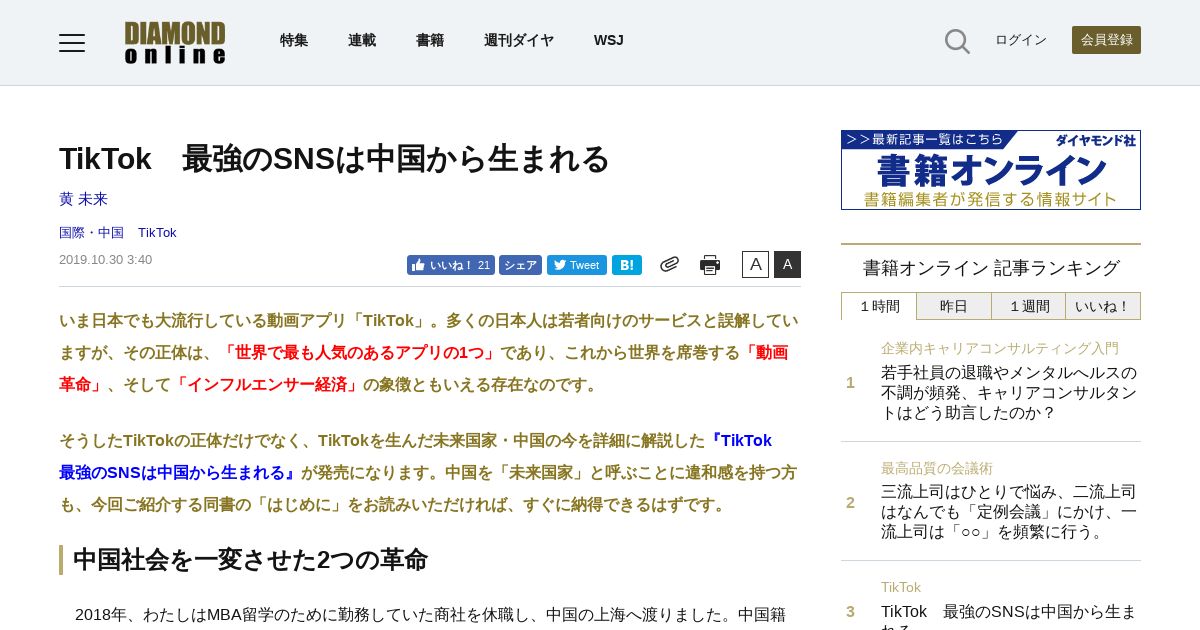Click the 会員登録 button

[x=1106, y=40]
